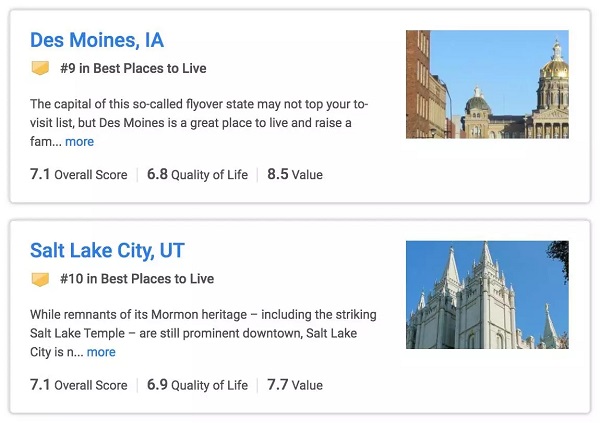Click Salt Lake City 7.7 Value score
This screenshot has height=423, width=600.
click(295, 385)
